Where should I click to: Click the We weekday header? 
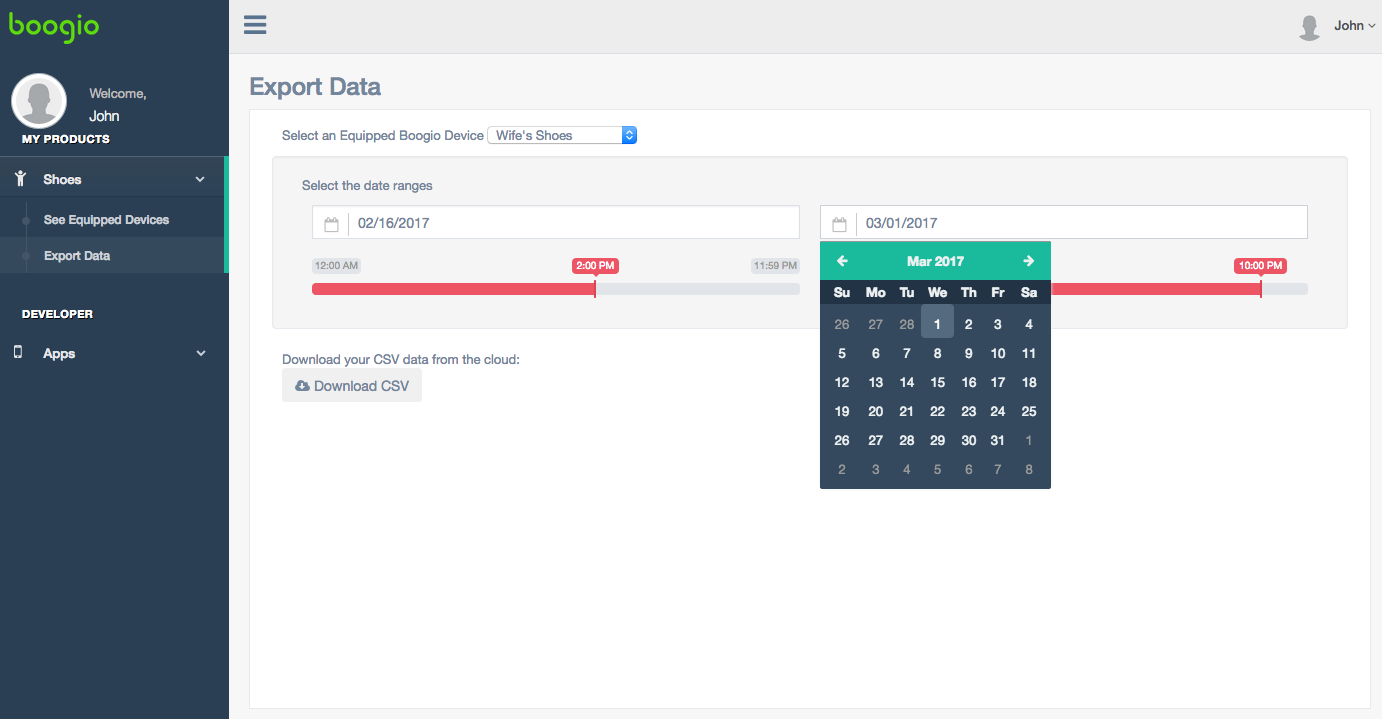937,292
